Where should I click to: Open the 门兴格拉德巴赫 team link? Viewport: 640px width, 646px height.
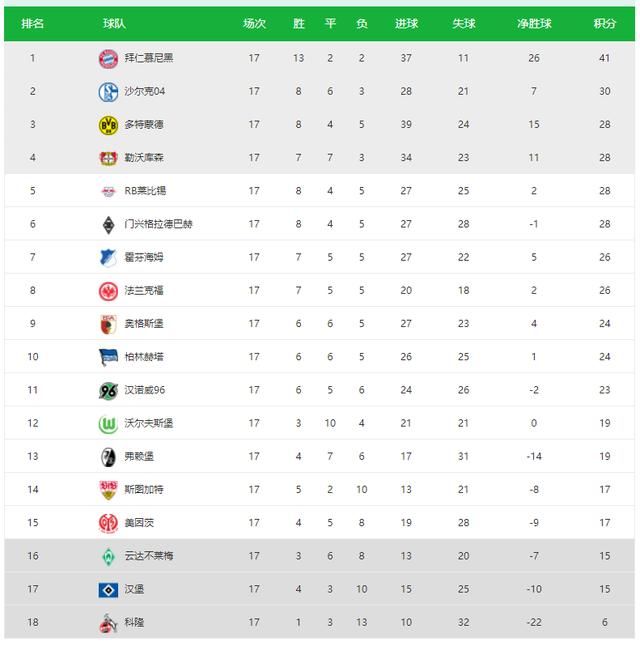coord(158,224)
